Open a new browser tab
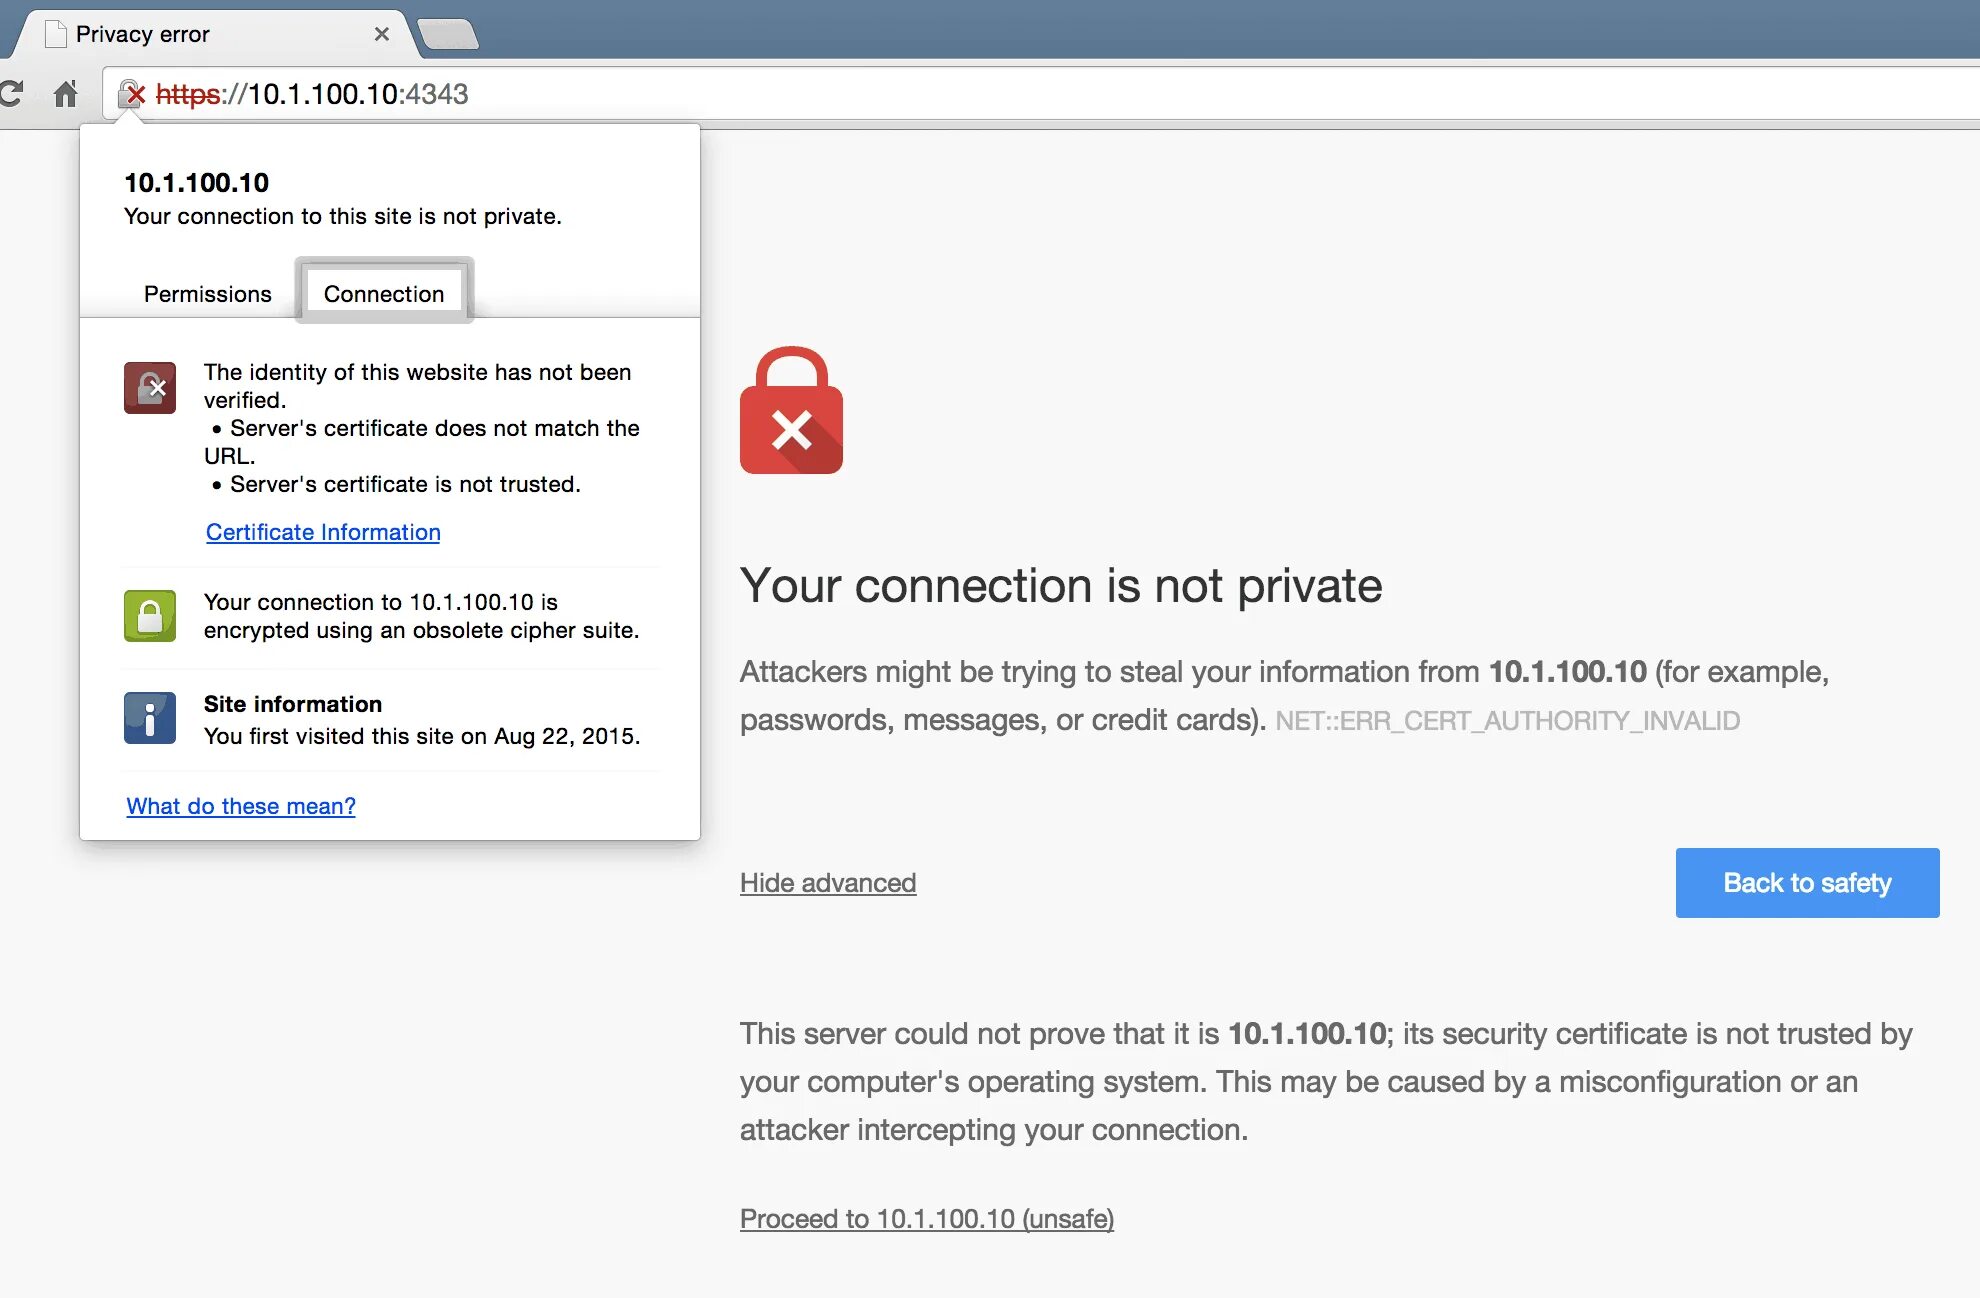 [x=447, y=34]
